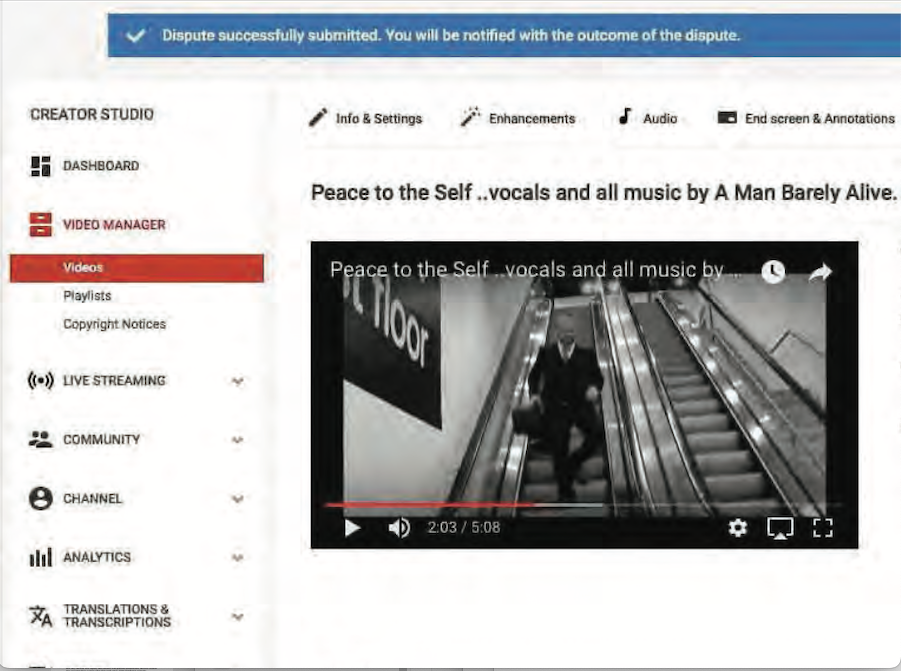
Task: Click the Translations & Transcriptions icon
Action: (40, 616)
